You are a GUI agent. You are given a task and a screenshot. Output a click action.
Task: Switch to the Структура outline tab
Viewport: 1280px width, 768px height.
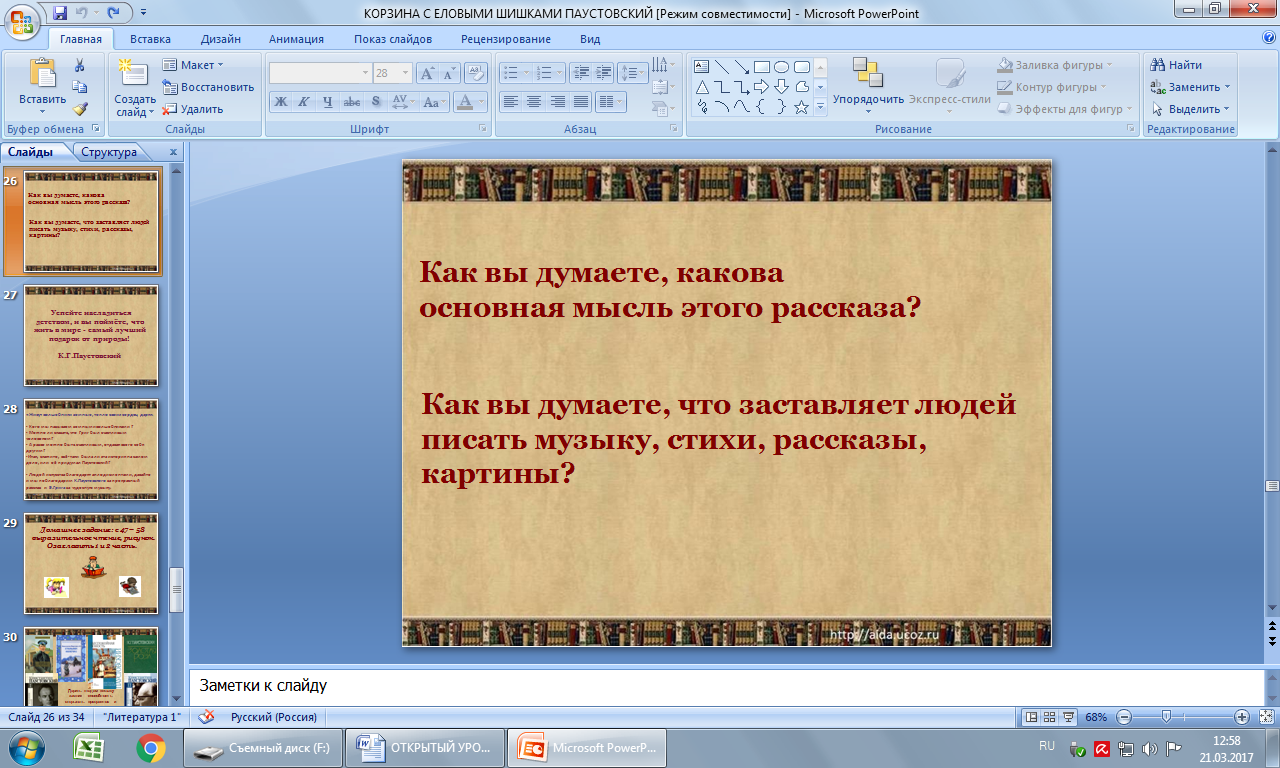[x=109, y=152]
